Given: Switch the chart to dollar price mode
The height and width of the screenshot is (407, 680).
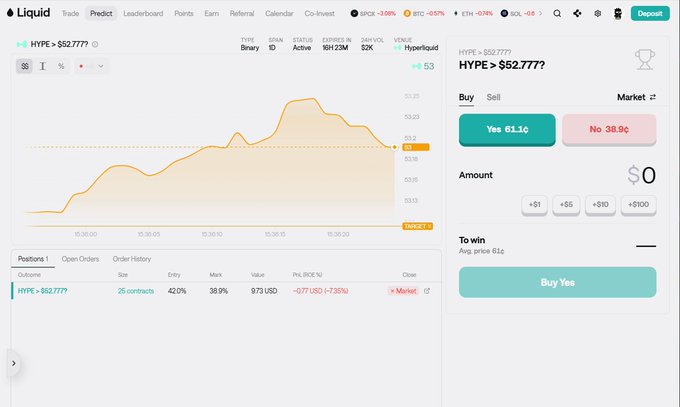Looking at the screenshot, I should coord(25,66).
